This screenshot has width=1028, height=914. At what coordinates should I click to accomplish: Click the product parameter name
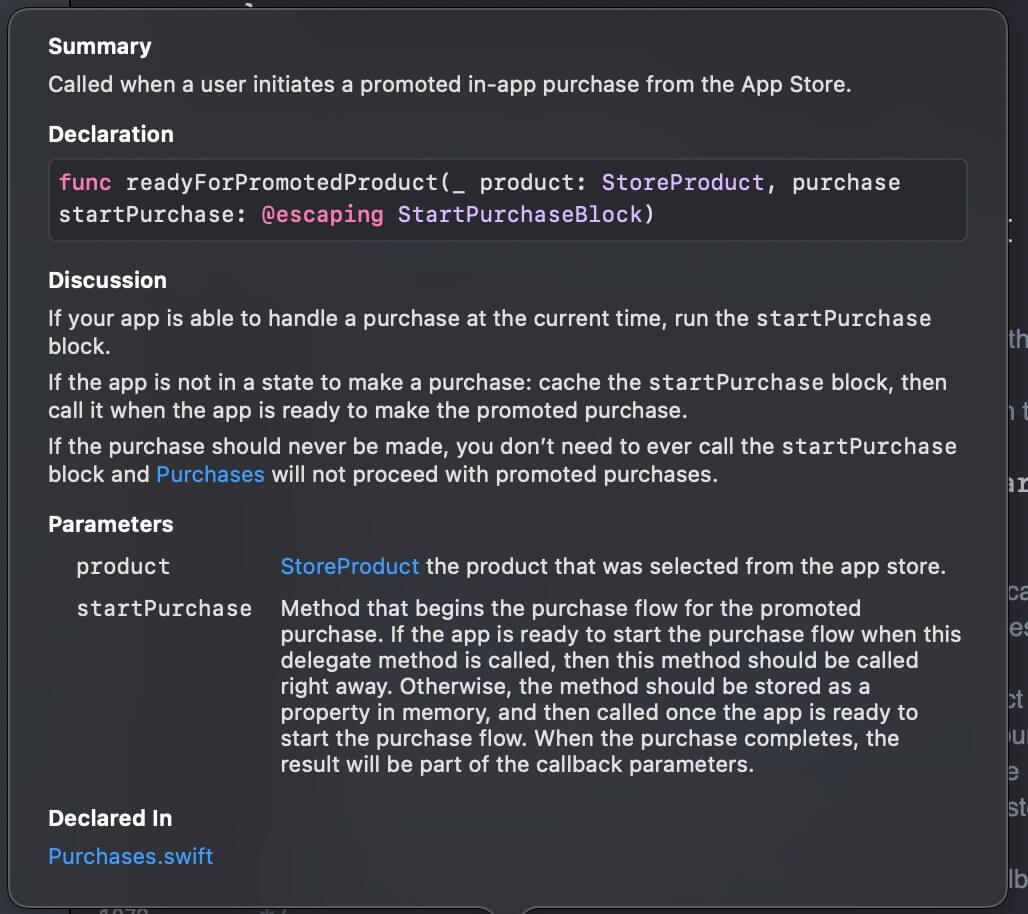(123, 566)
